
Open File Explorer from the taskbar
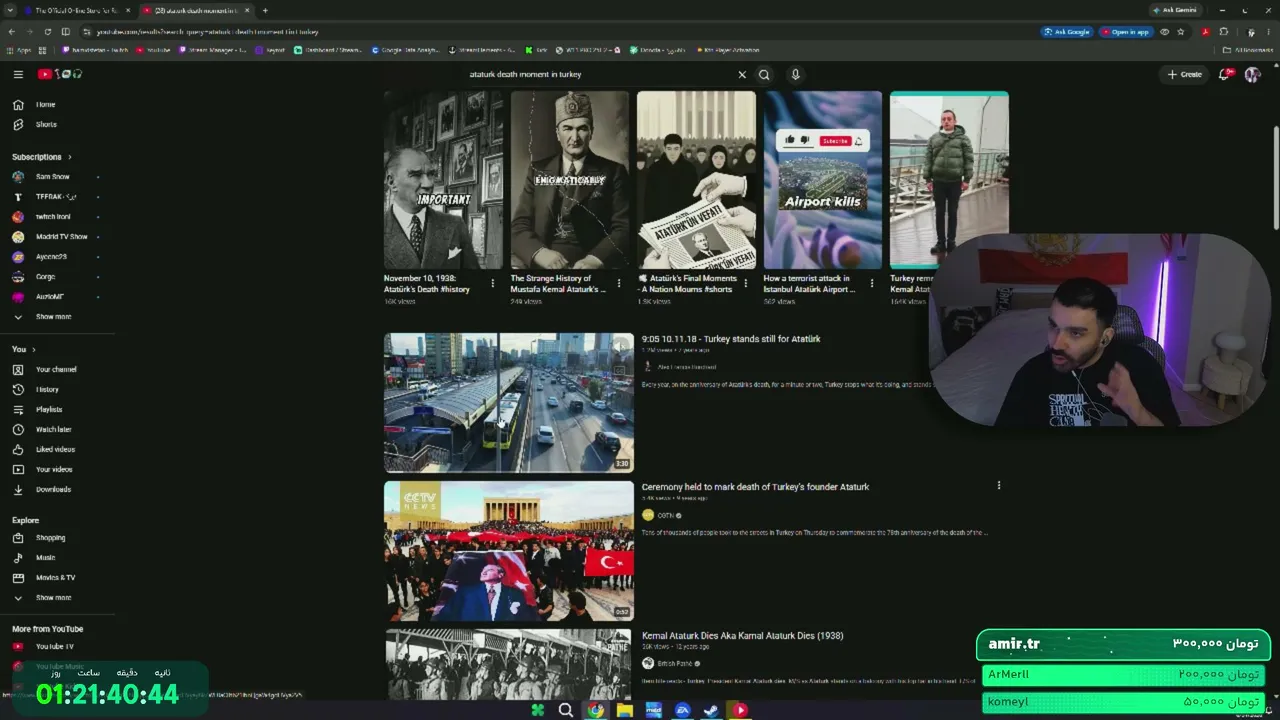[625, 710]
